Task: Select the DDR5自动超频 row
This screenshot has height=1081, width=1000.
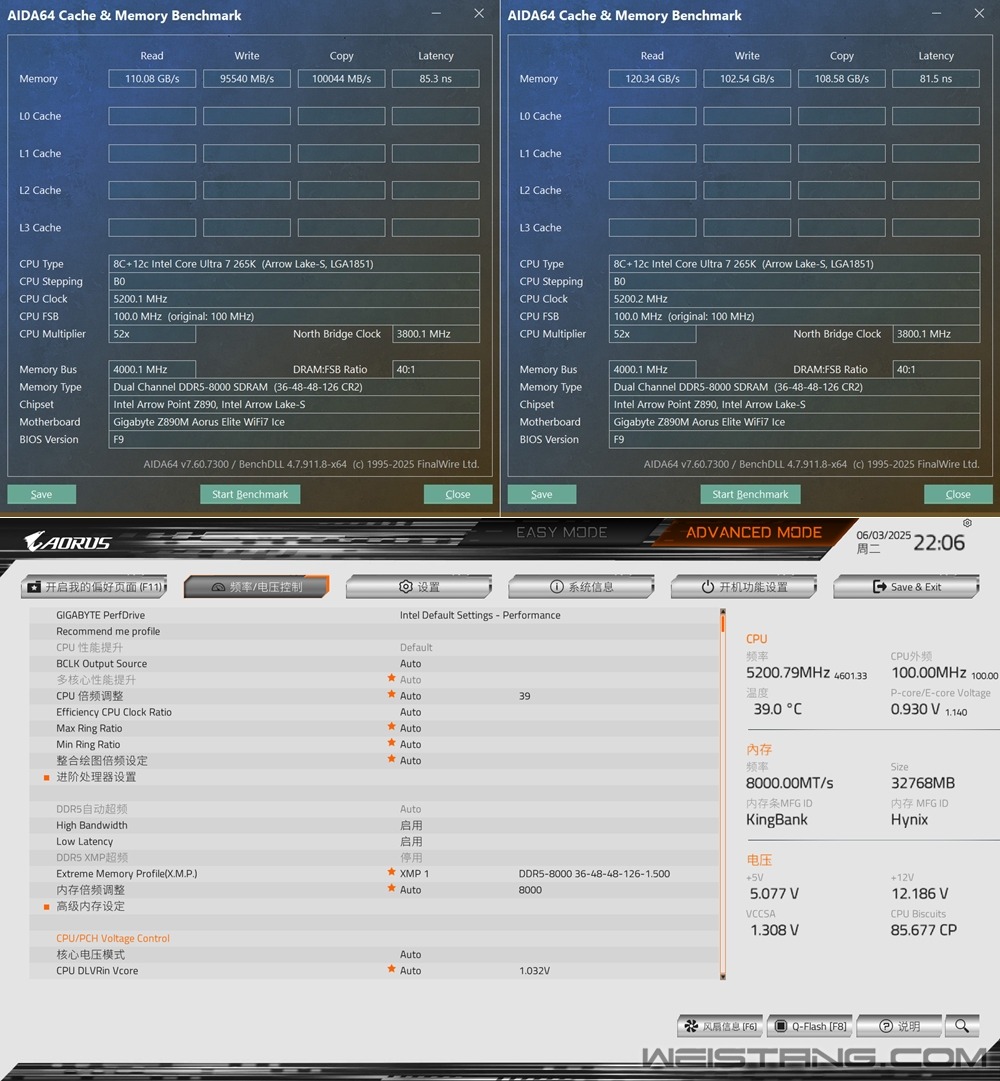Action: 374,809
